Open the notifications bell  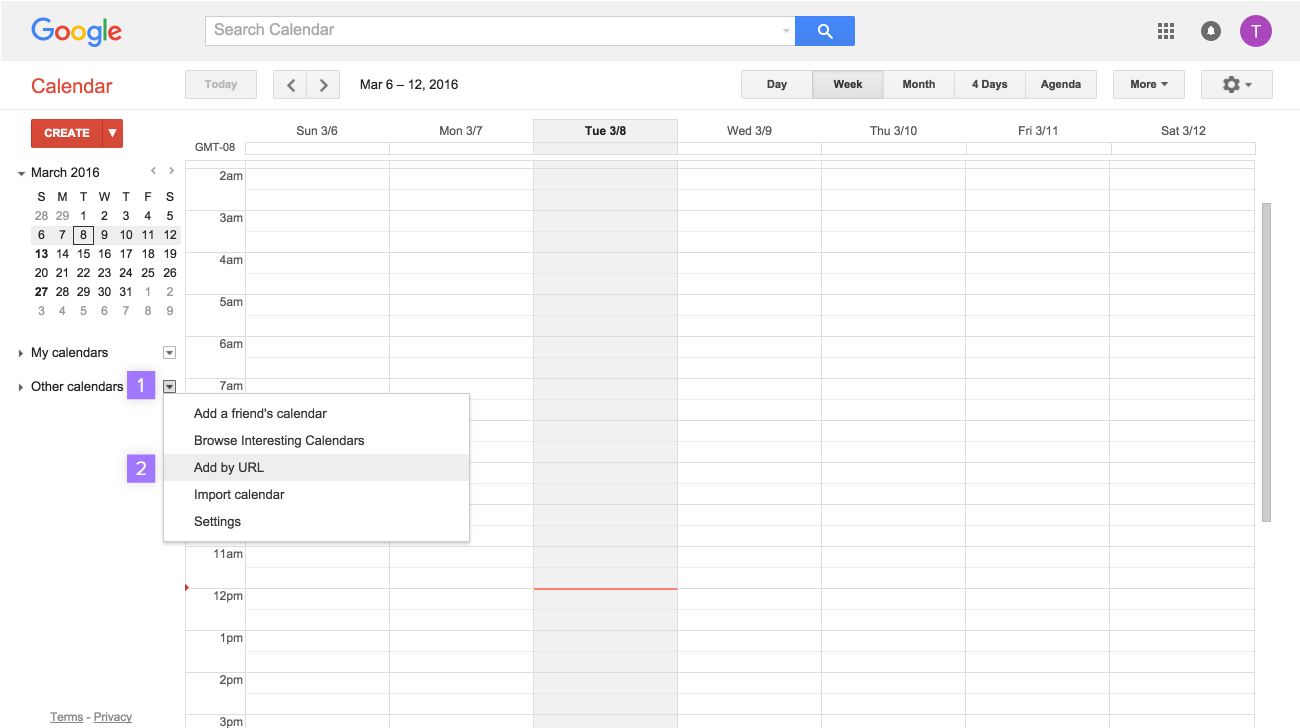pyautogui.click(x=1211, y=31)
